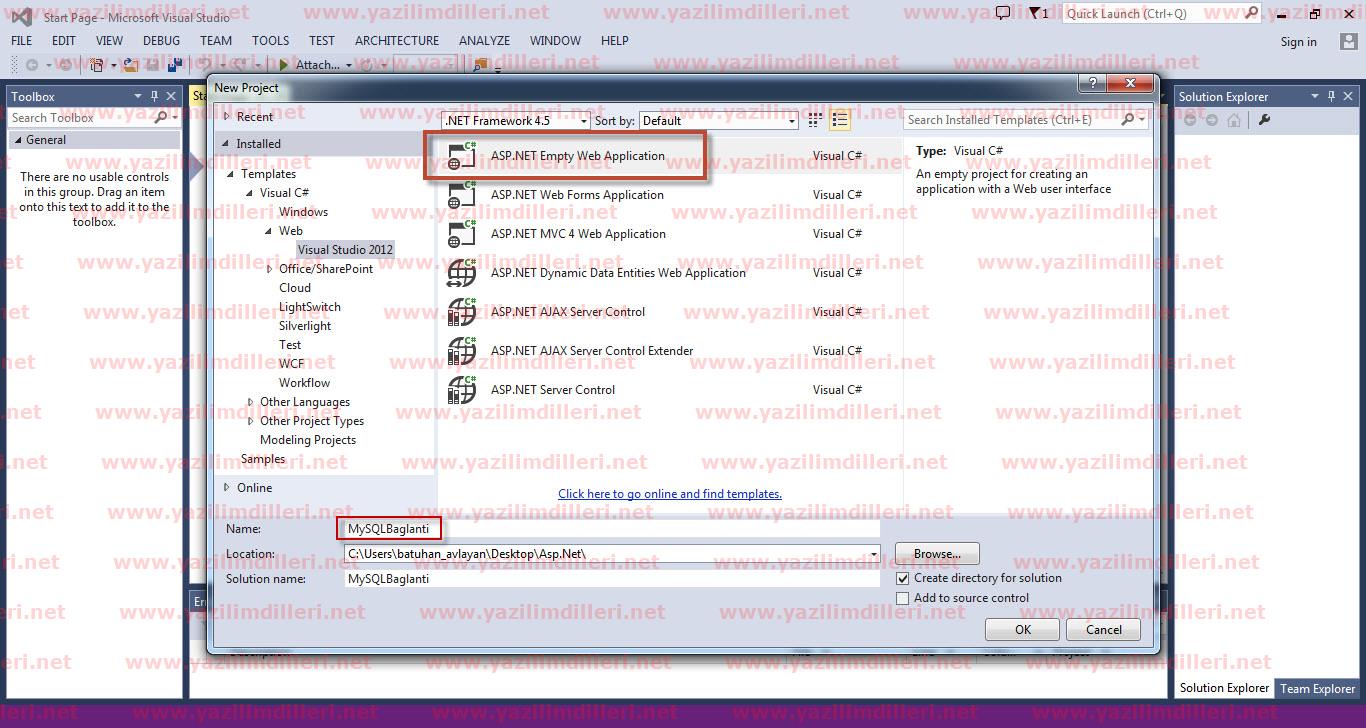Viewport: 1366px width, 728px height.
Task: Select Silverlight in the templates tree
Action: pyautogui.click(x=305, y=326)
